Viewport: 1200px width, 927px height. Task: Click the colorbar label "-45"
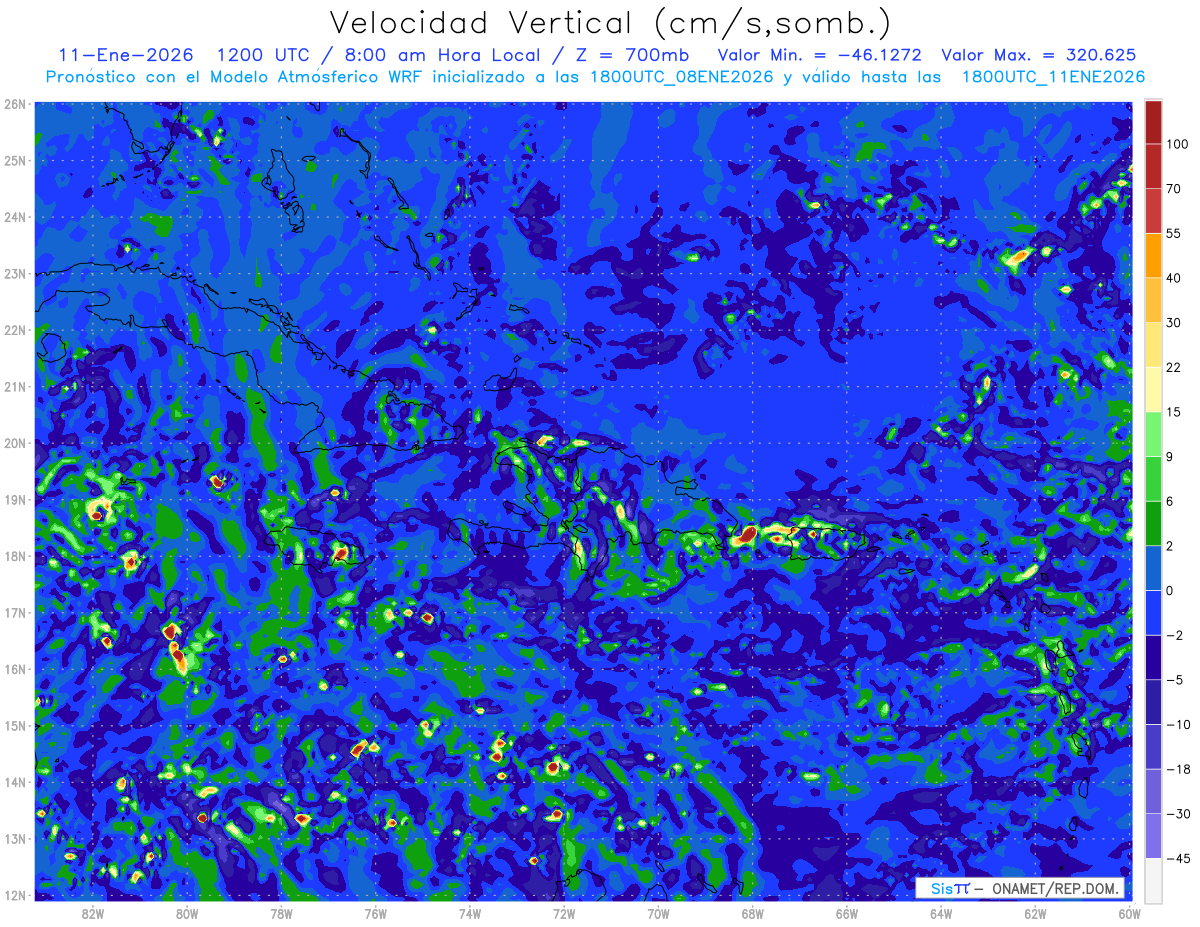click(1177, 858)
